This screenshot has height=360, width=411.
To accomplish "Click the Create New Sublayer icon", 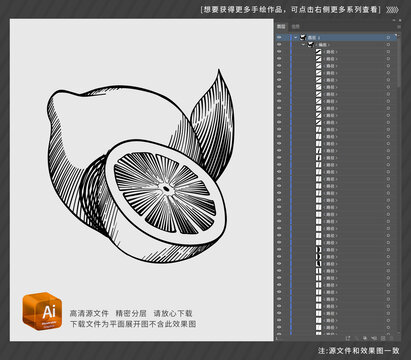I will pyautogui.click(x=375, y=338).
